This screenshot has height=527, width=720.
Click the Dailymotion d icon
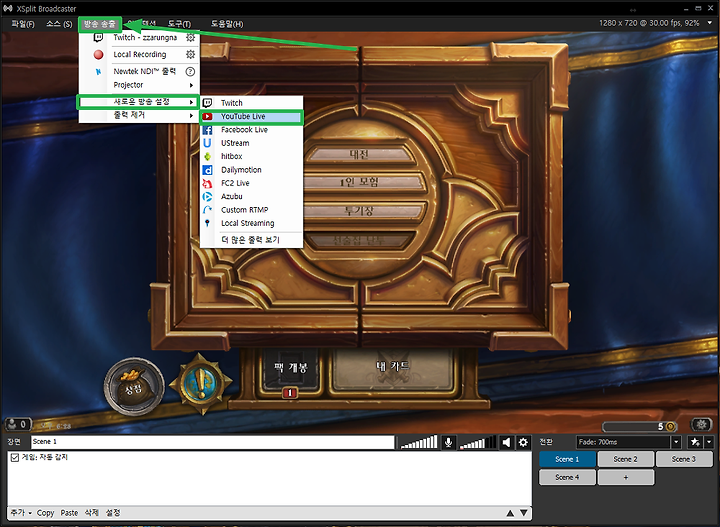point(207,170)
